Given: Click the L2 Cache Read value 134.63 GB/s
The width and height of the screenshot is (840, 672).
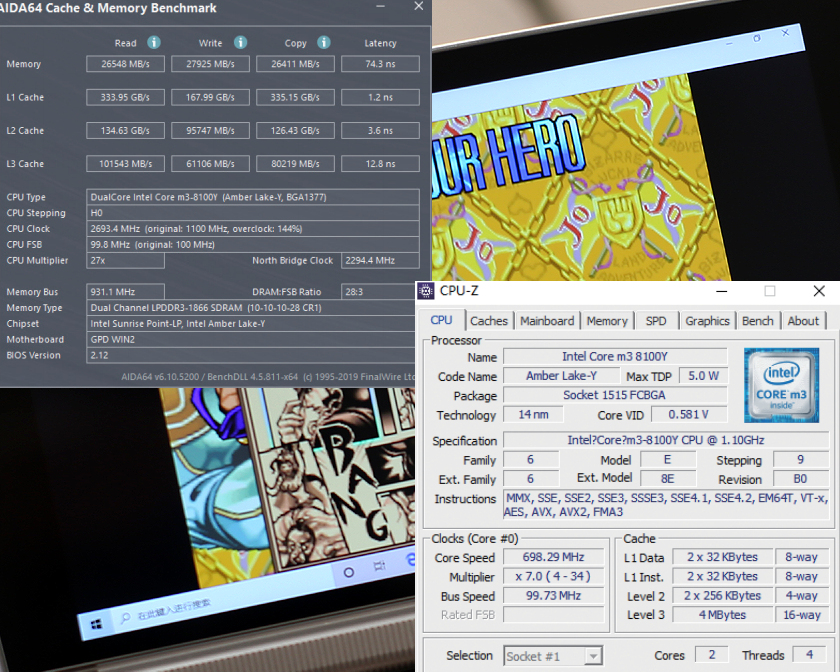Looking at the screenshot, I should coord(125,130).
